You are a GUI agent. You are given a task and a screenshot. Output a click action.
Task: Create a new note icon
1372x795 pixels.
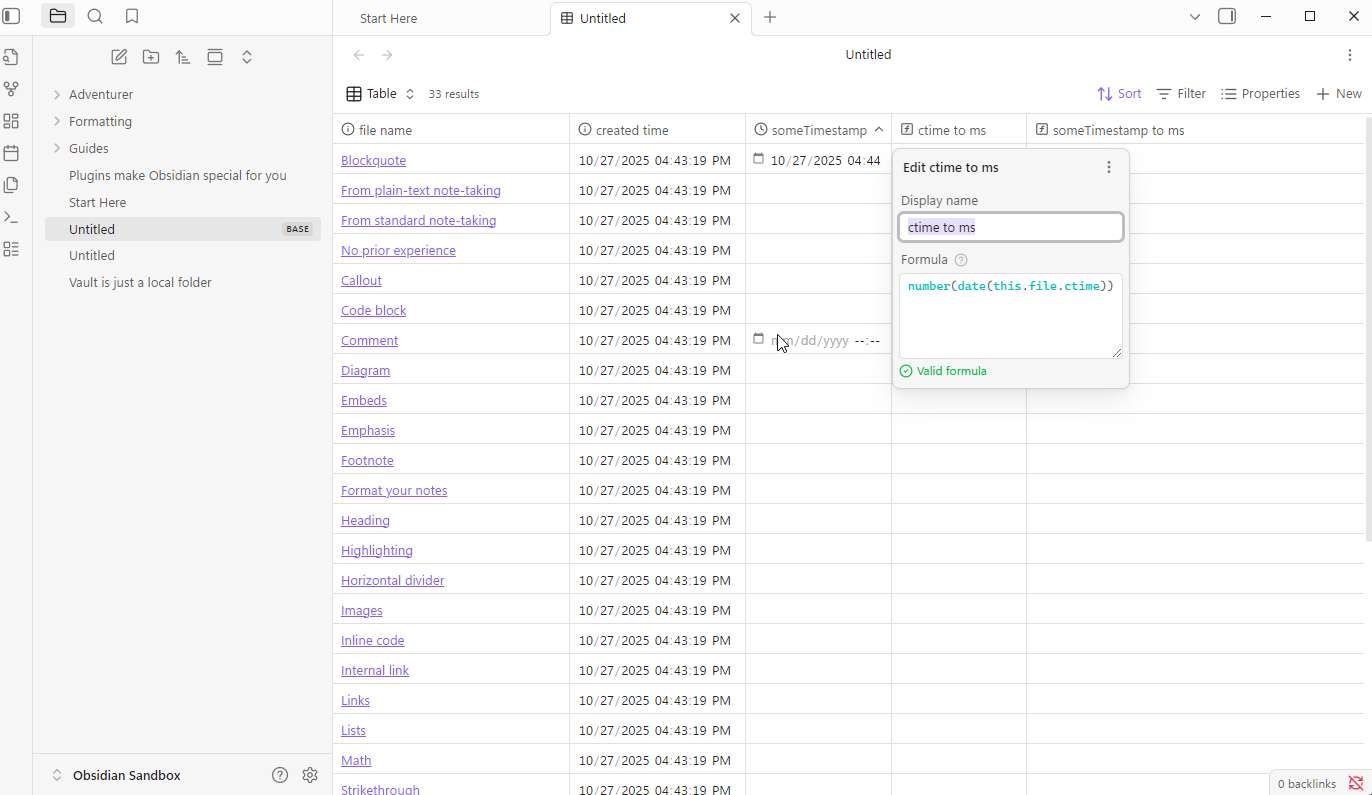(x=119, y=57)
